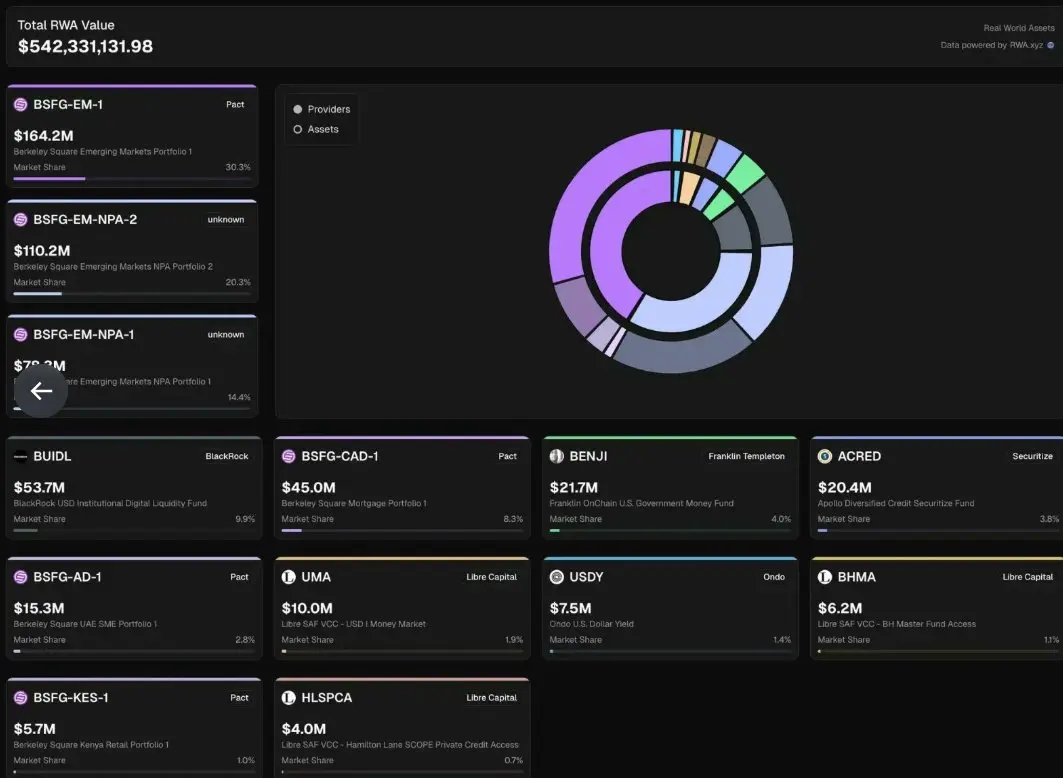
Task: Click the $10.0M value on UMA
Action: (x=307, y=608)
